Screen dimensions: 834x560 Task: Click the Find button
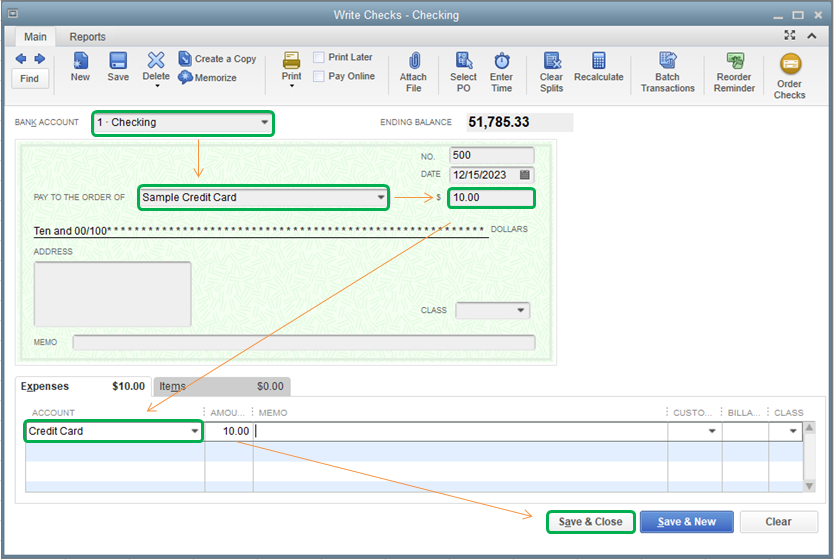30,79
